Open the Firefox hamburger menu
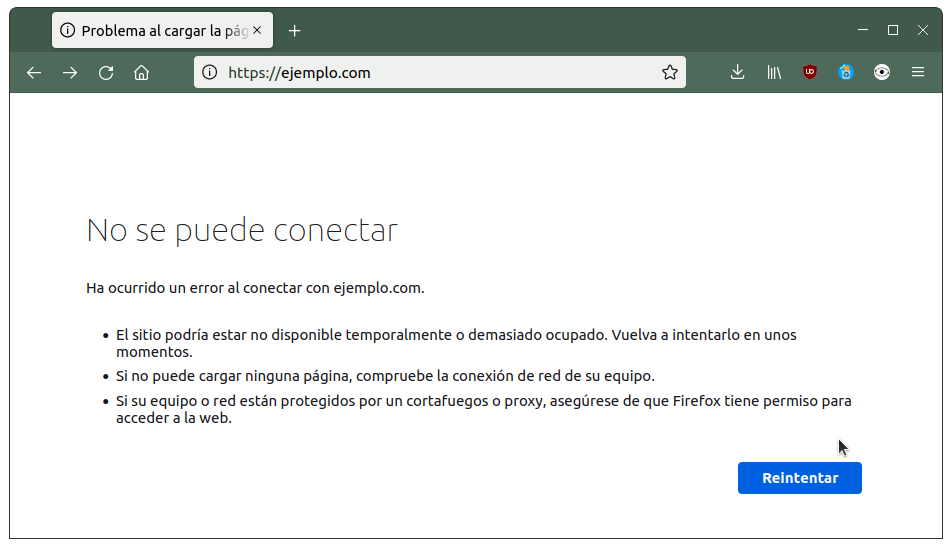This screenshot has width=952, height=548. coord(918,72)
